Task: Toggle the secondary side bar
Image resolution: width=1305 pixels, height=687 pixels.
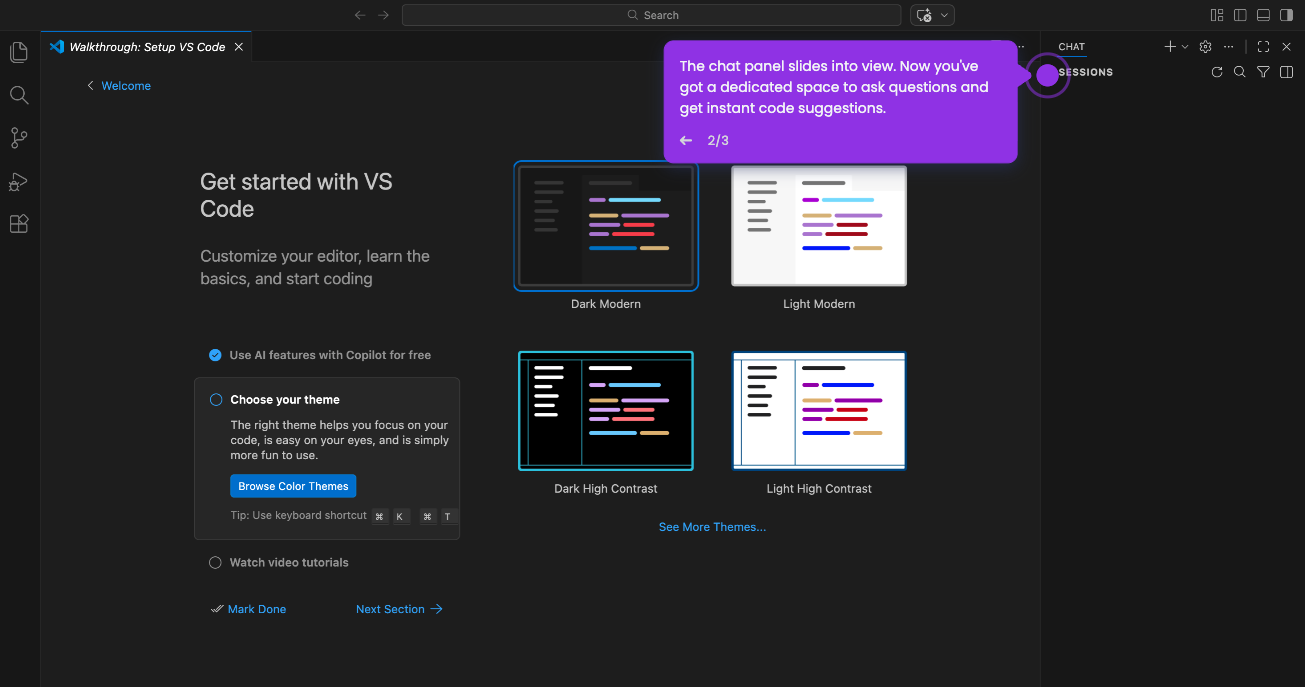Action: tap(1286, 15)
